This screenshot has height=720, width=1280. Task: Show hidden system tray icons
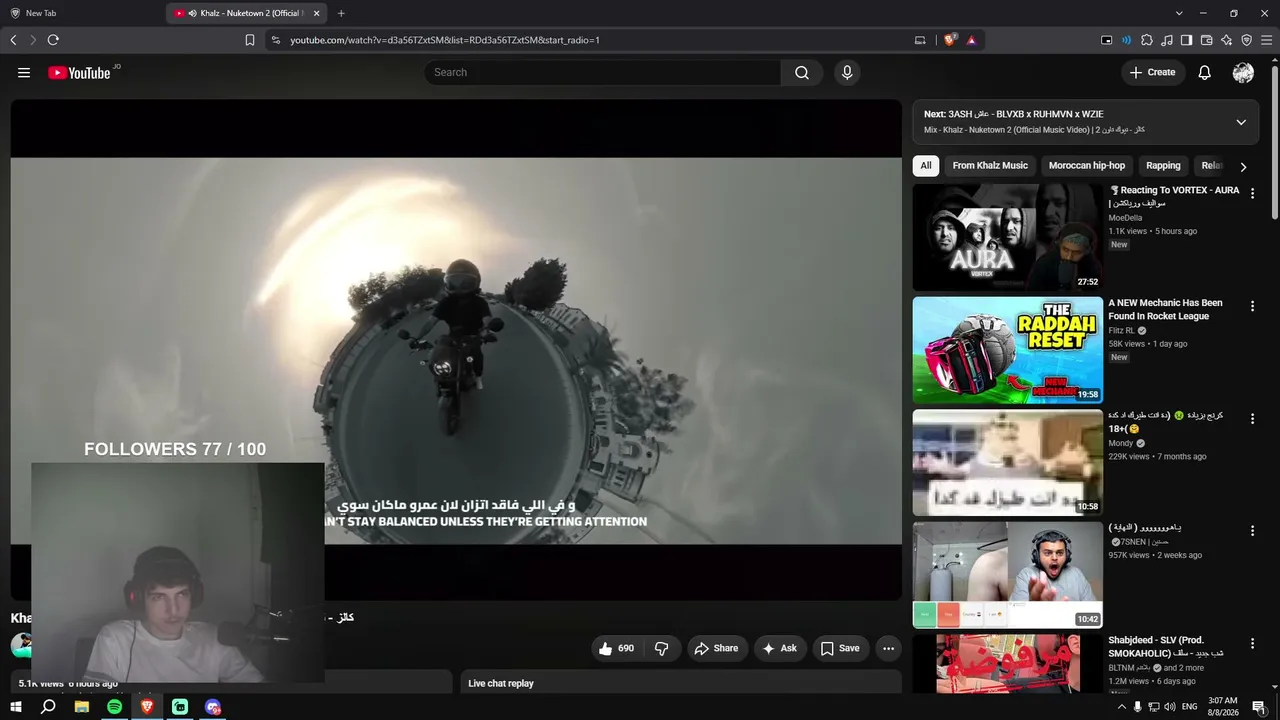point(1121,707)
